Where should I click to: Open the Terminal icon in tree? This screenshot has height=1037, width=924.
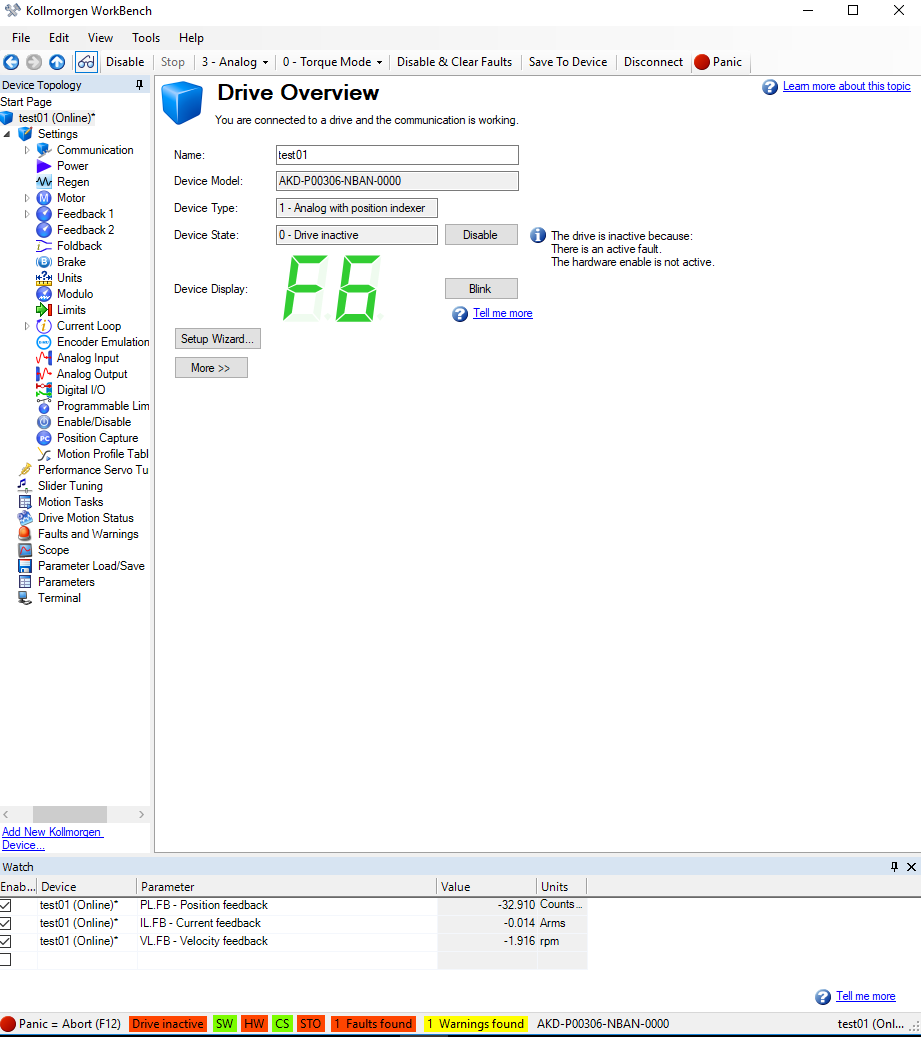(25, 598)
